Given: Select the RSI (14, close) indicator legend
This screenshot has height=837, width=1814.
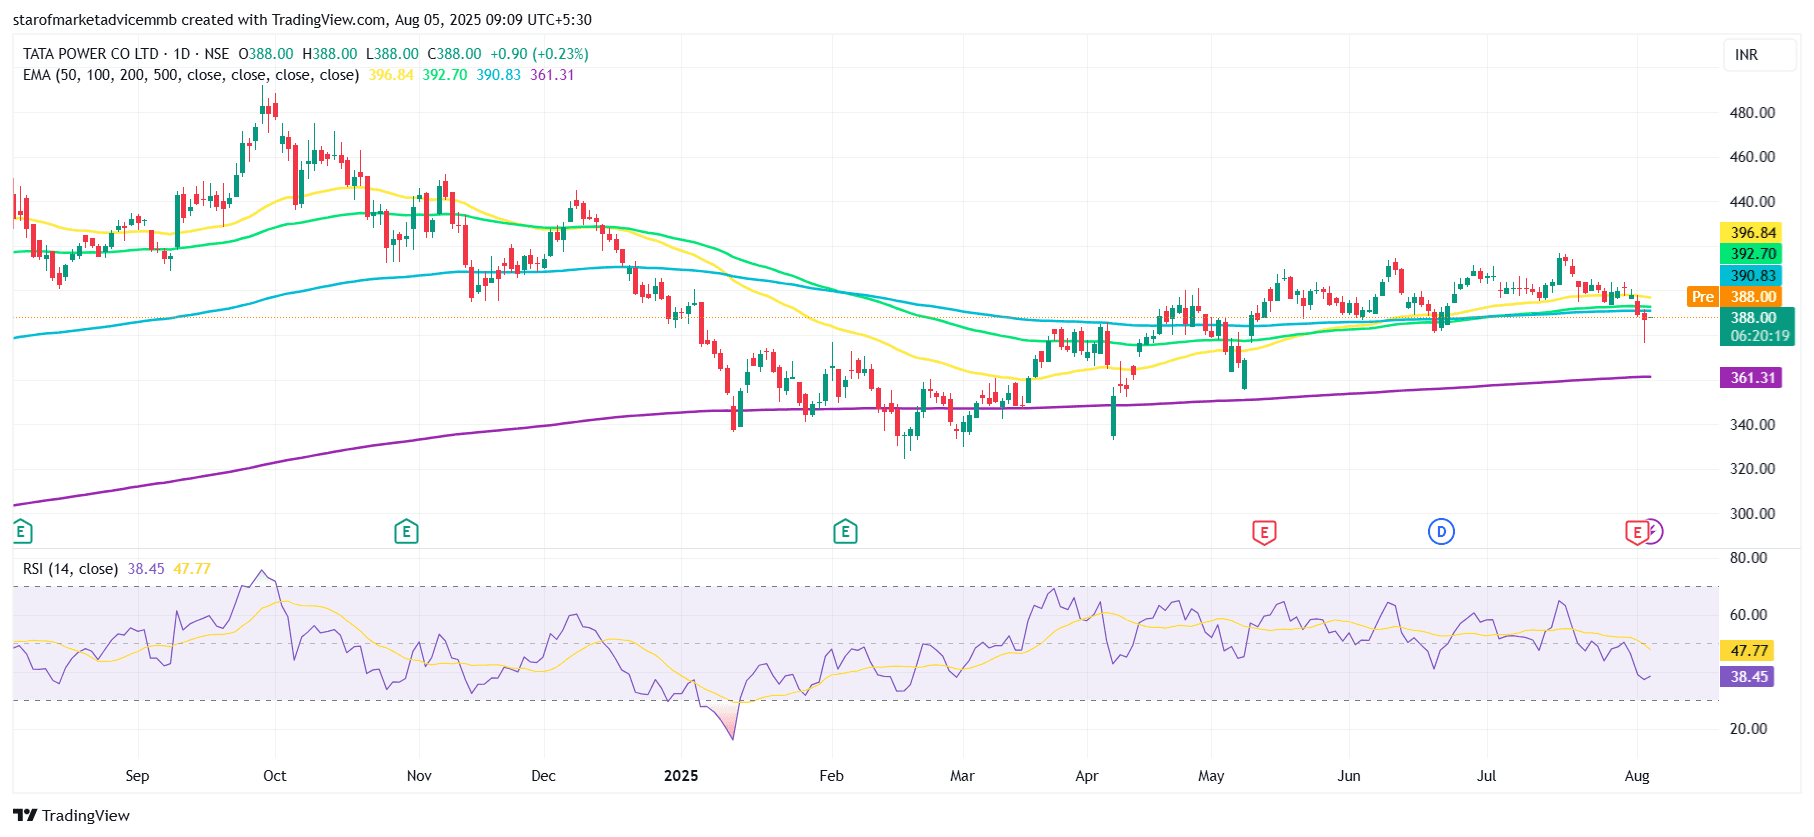Looking at the screenshot, I should (71, 569).
